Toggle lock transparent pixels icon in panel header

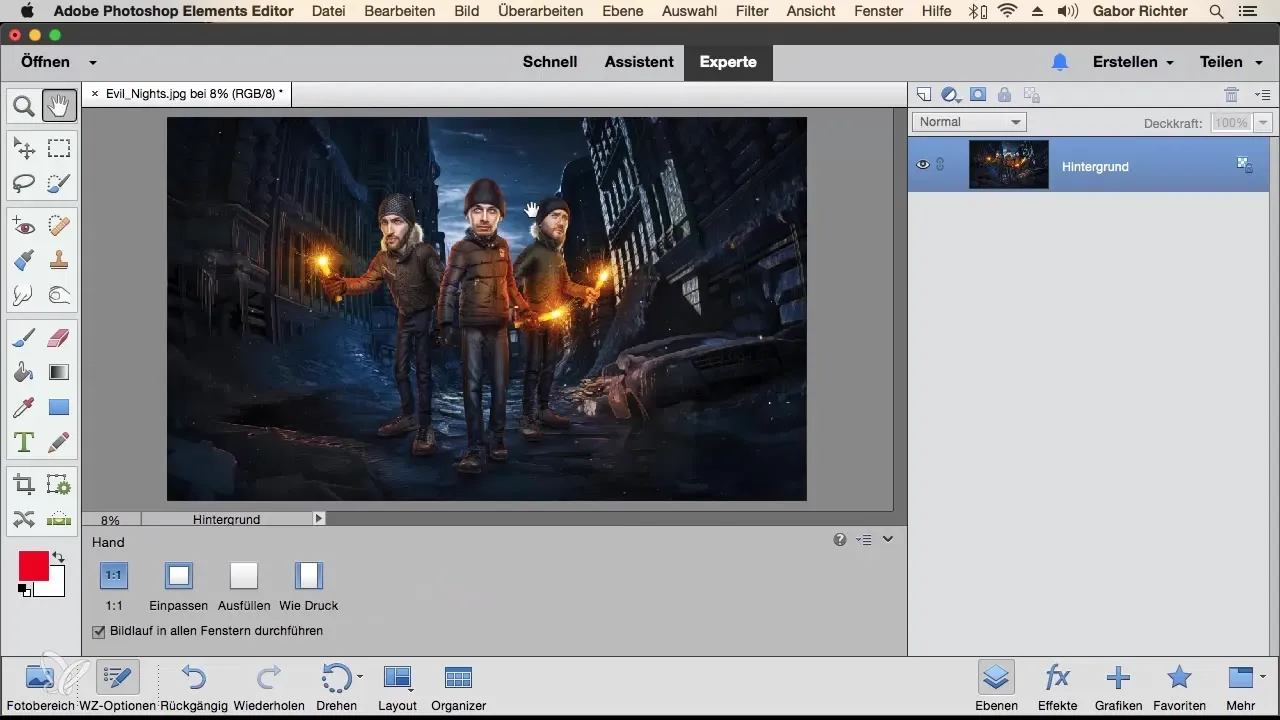(x=1032, y=94)
